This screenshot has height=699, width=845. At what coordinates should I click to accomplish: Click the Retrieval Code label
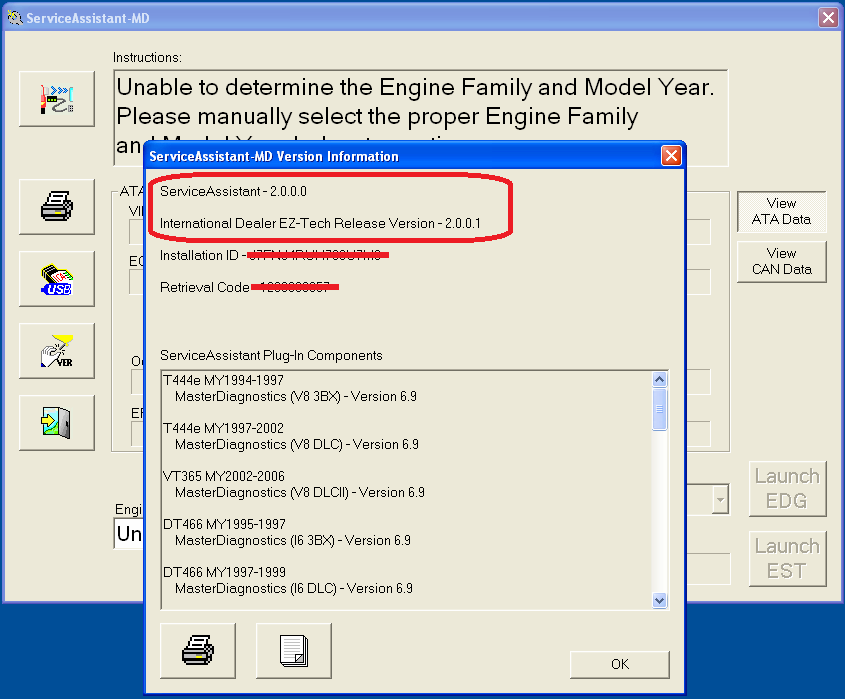(x=205, y=287)
